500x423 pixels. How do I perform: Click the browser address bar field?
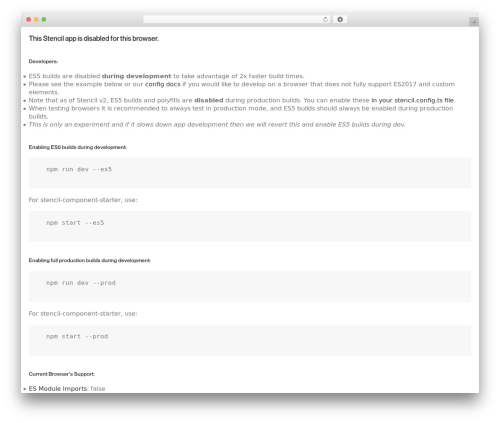tap(237, 19)
